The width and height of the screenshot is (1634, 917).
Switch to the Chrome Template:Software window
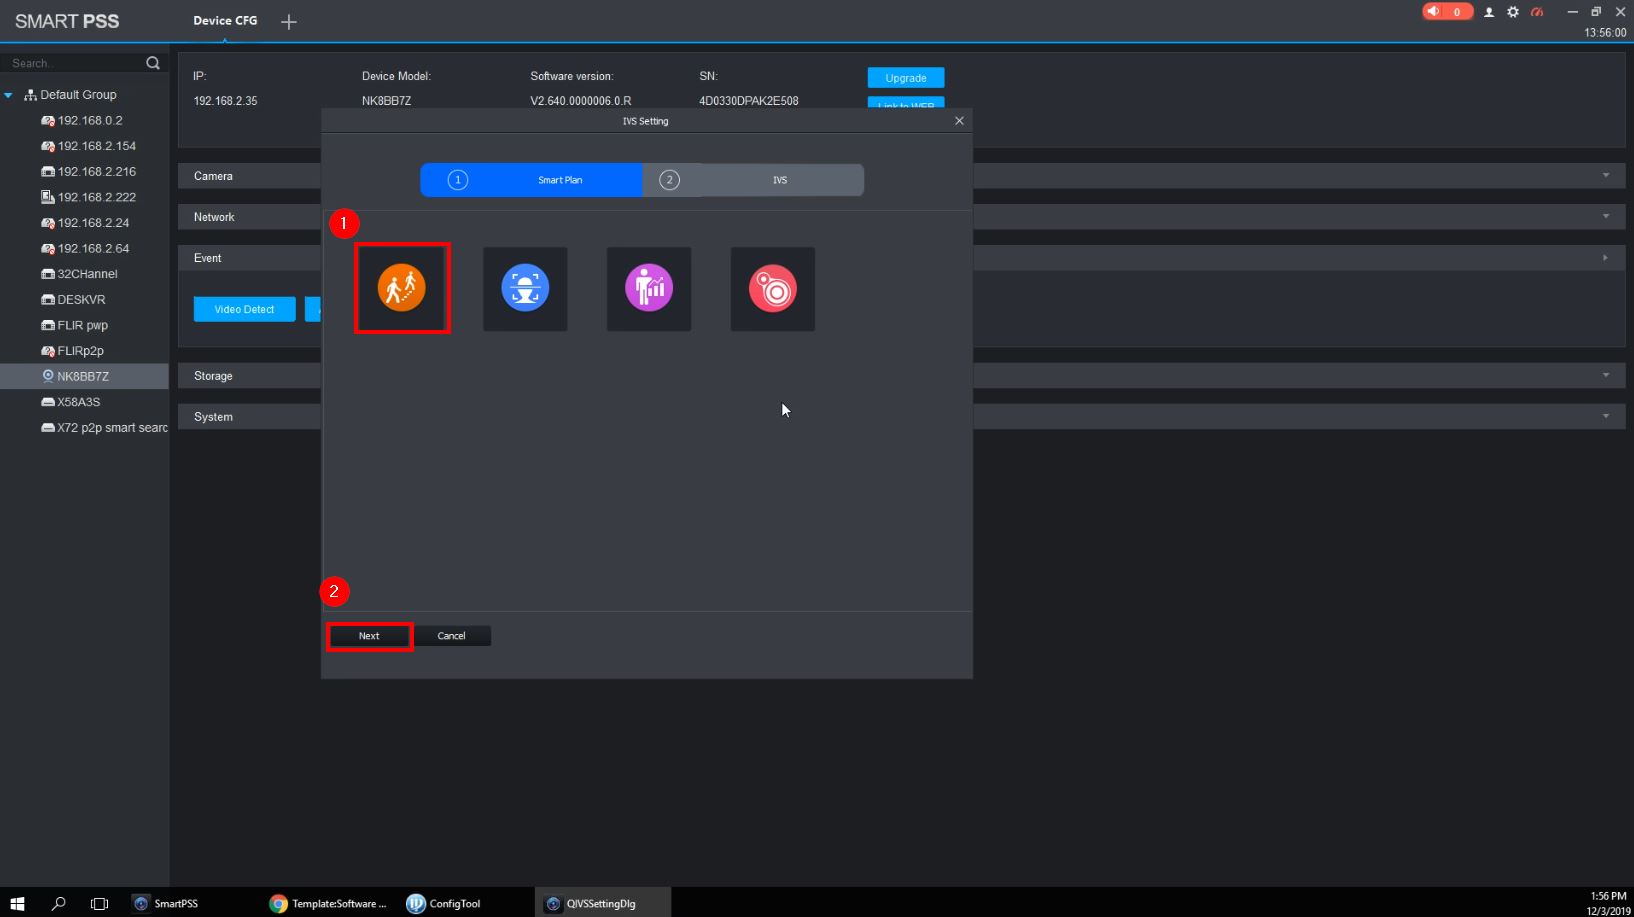(x=328, y=903)
